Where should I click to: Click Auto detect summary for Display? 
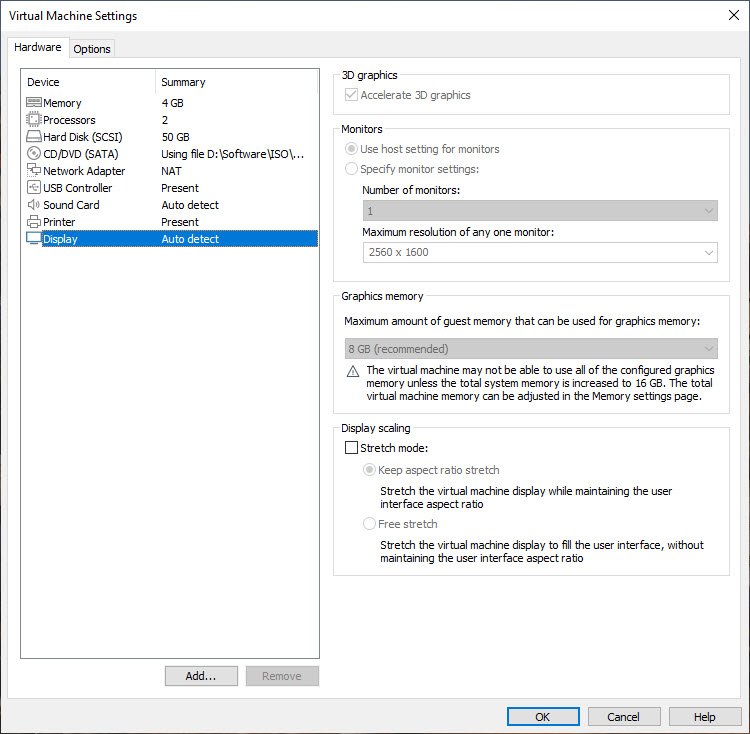pos(190,239)
